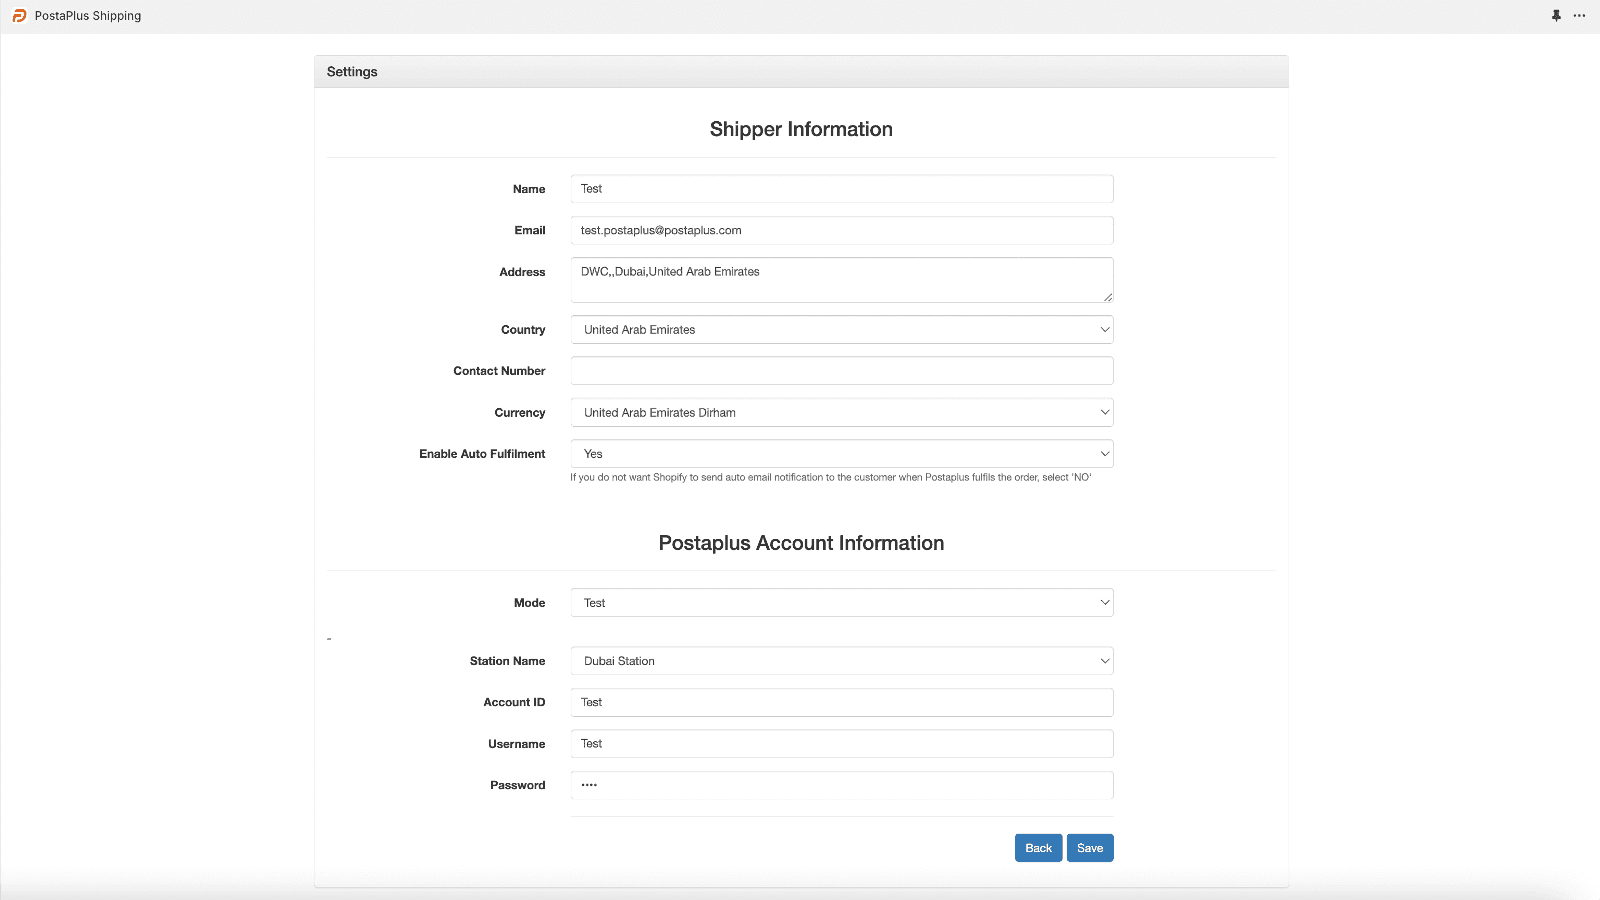Click the Password field
The width and height of the screenshot is (1600, 900).
coord(841,786)
